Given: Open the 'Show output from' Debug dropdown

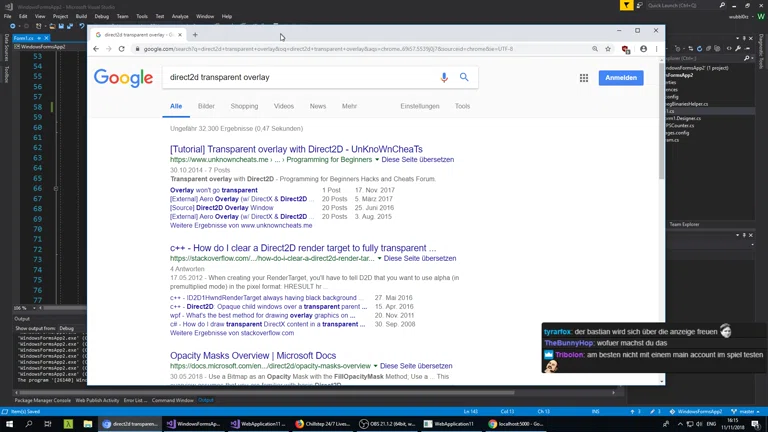Looking at the screenshot, I should (x=68, y=328).
